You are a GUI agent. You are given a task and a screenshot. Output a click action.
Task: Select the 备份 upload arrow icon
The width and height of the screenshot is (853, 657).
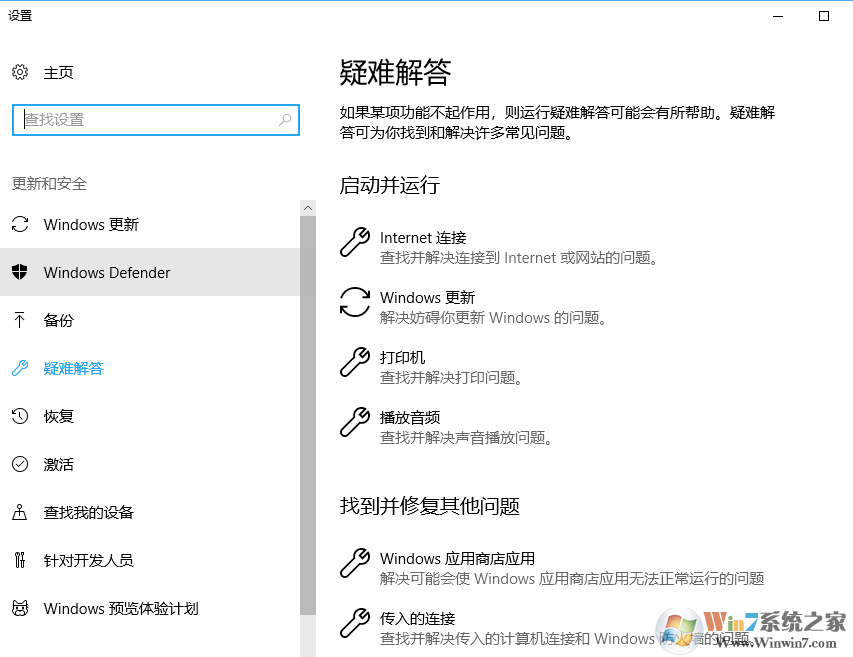coord(19,320)
